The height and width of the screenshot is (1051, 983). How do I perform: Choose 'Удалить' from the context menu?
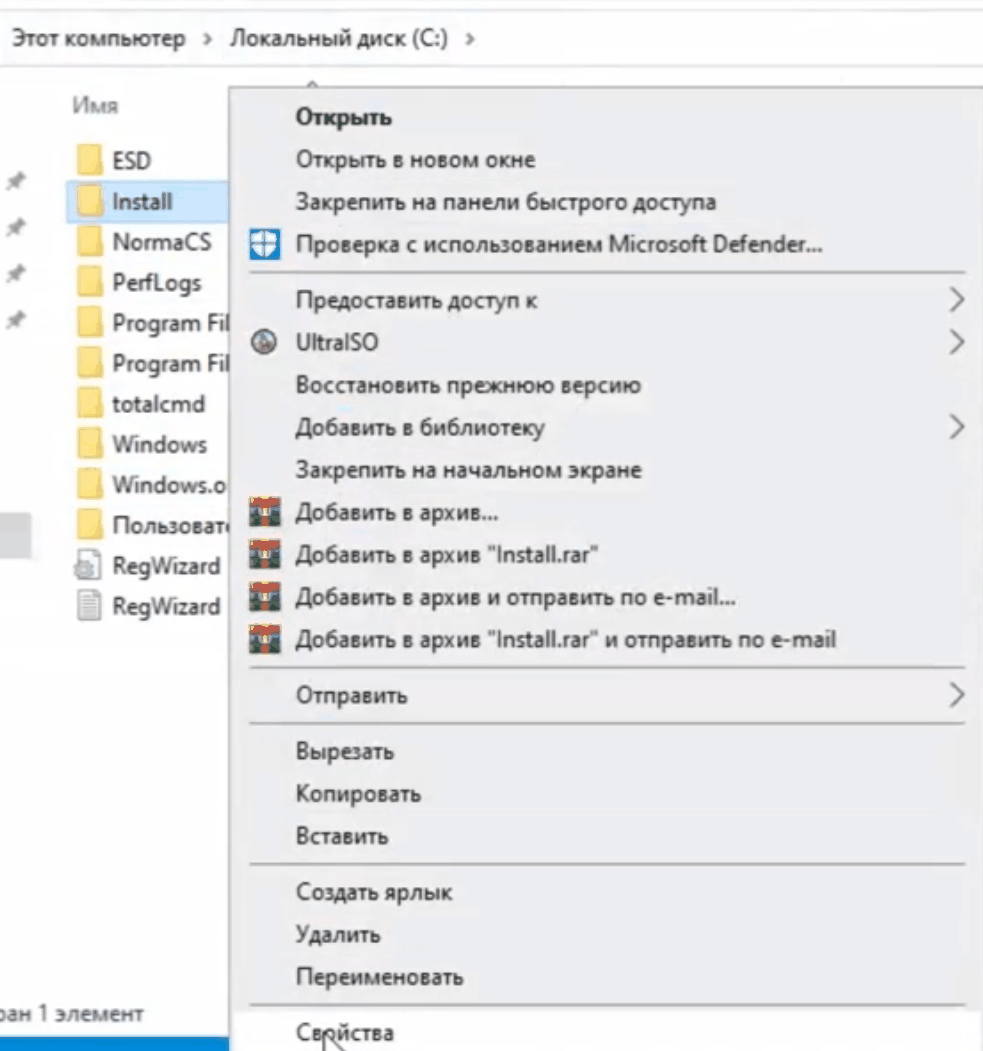point(338,935)
